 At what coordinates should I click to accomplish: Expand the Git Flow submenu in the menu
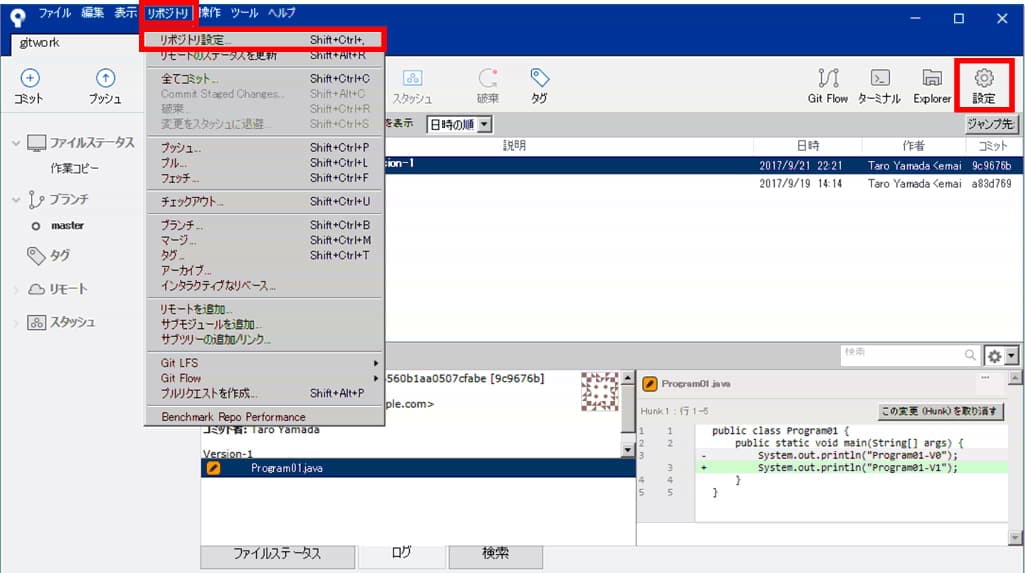click(x=264, y=378)
